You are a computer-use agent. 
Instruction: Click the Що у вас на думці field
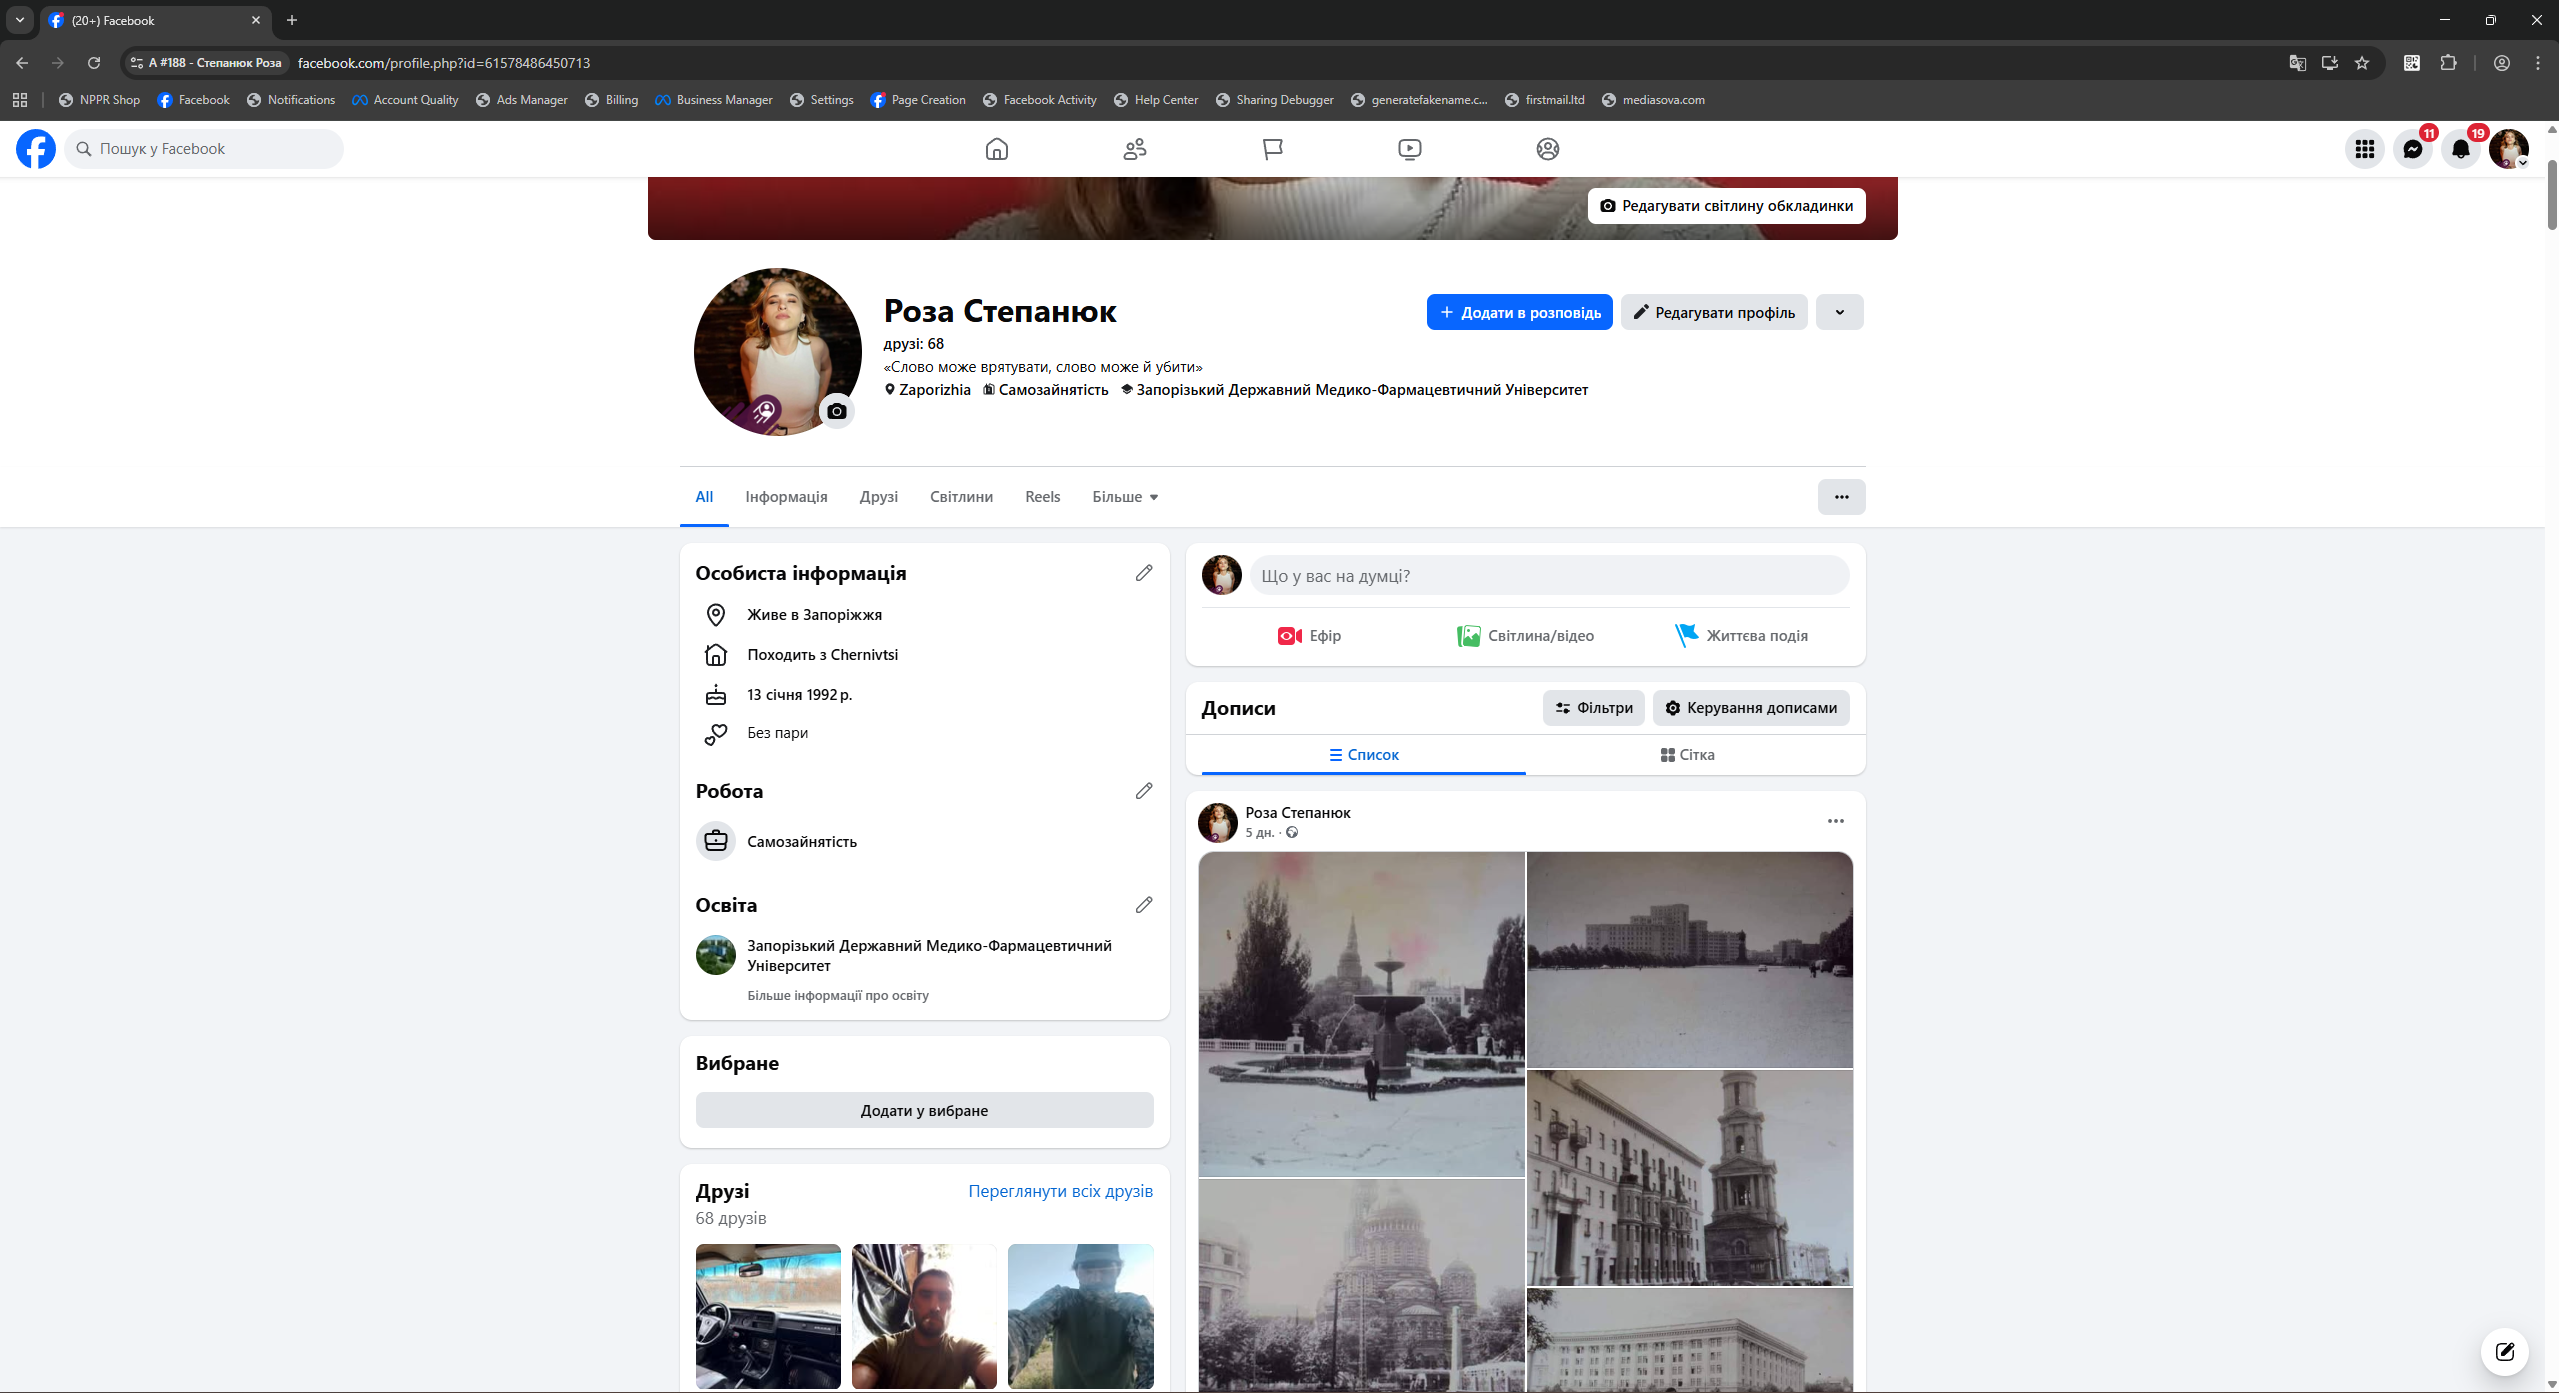1548,576
